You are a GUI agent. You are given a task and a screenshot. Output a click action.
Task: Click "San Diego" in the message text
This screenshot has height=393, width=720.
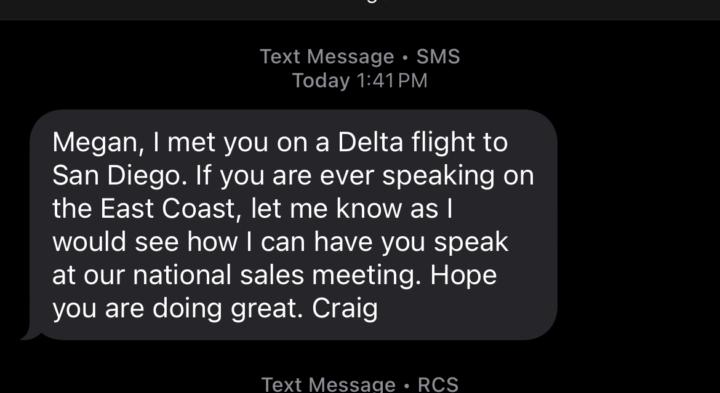click(117, 176)
